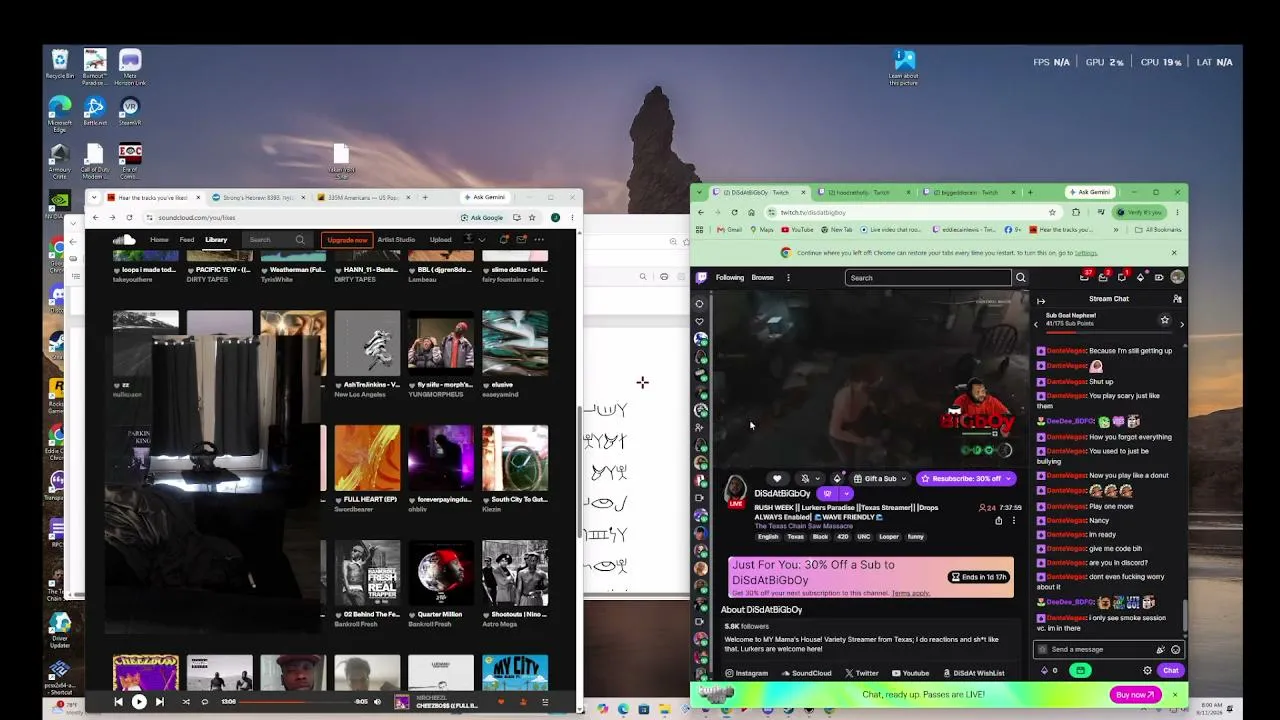Mute the SoundCloud player volume
Viewport: 1280px width, 720px height.
[x=377, y=702]
